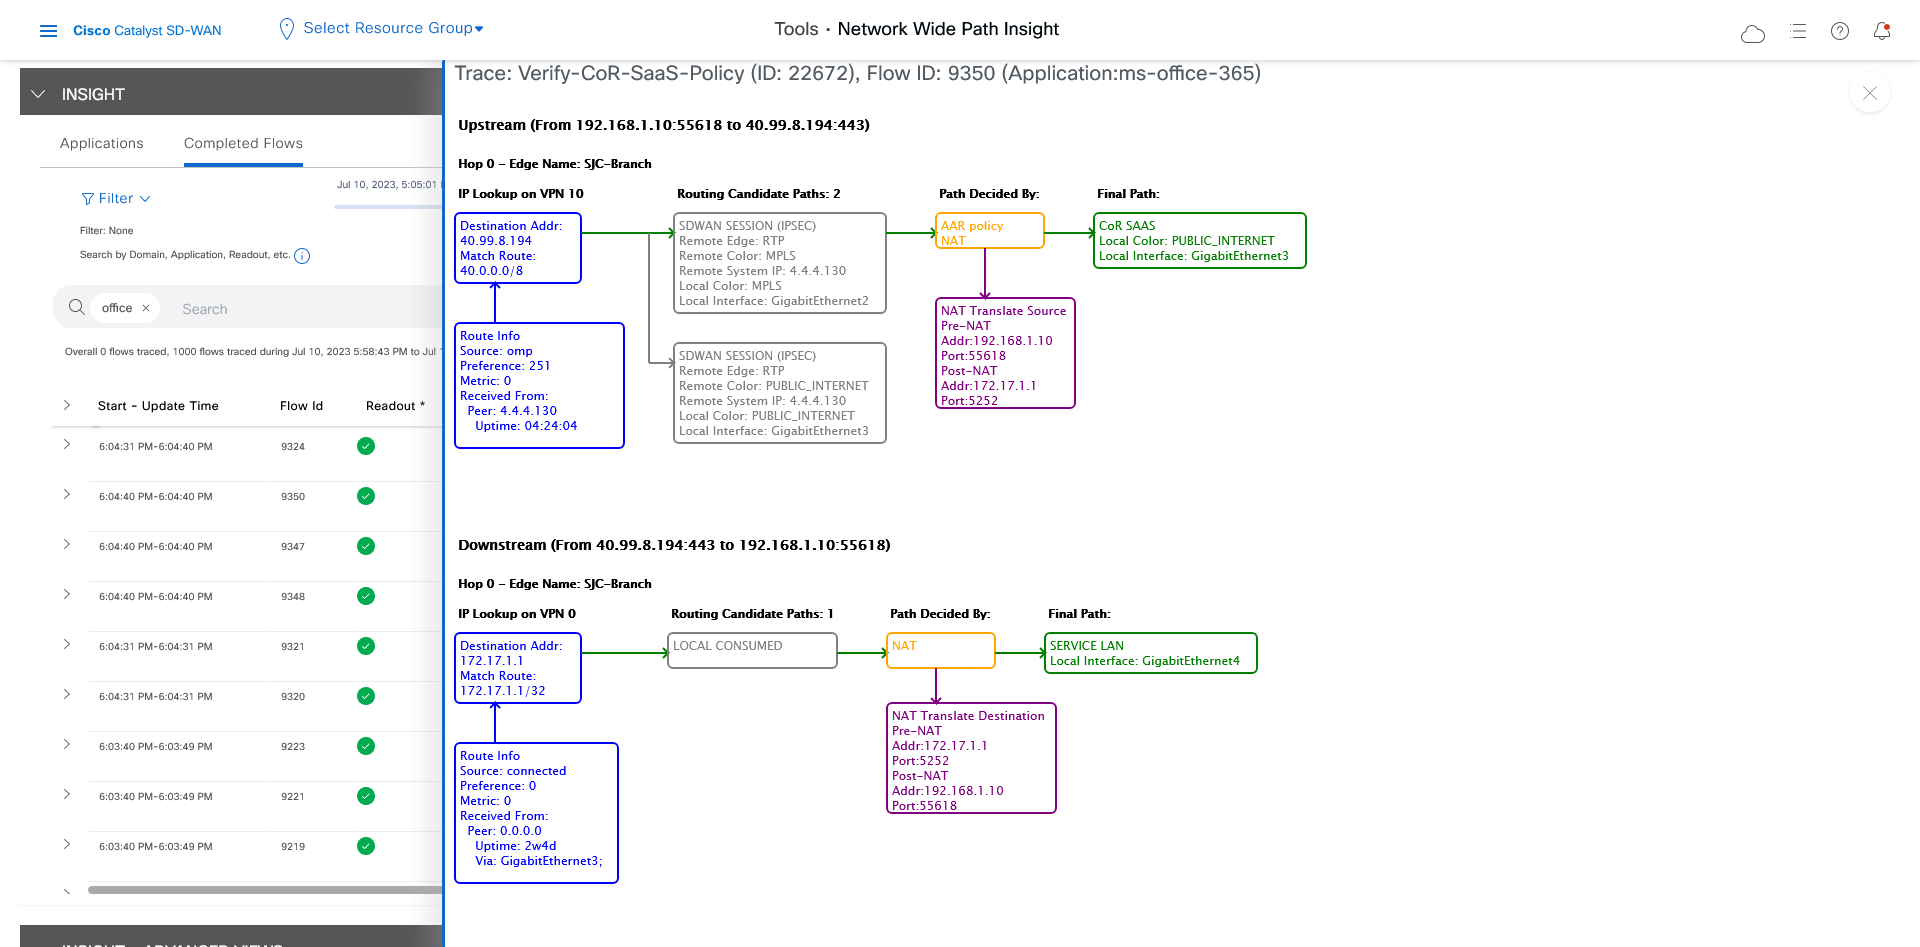Expand all rows via header chevron

67,405
